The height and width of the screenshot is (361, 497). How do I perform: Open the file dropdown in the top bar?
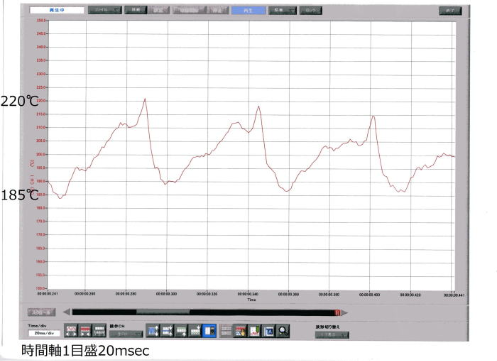(105, 10)
